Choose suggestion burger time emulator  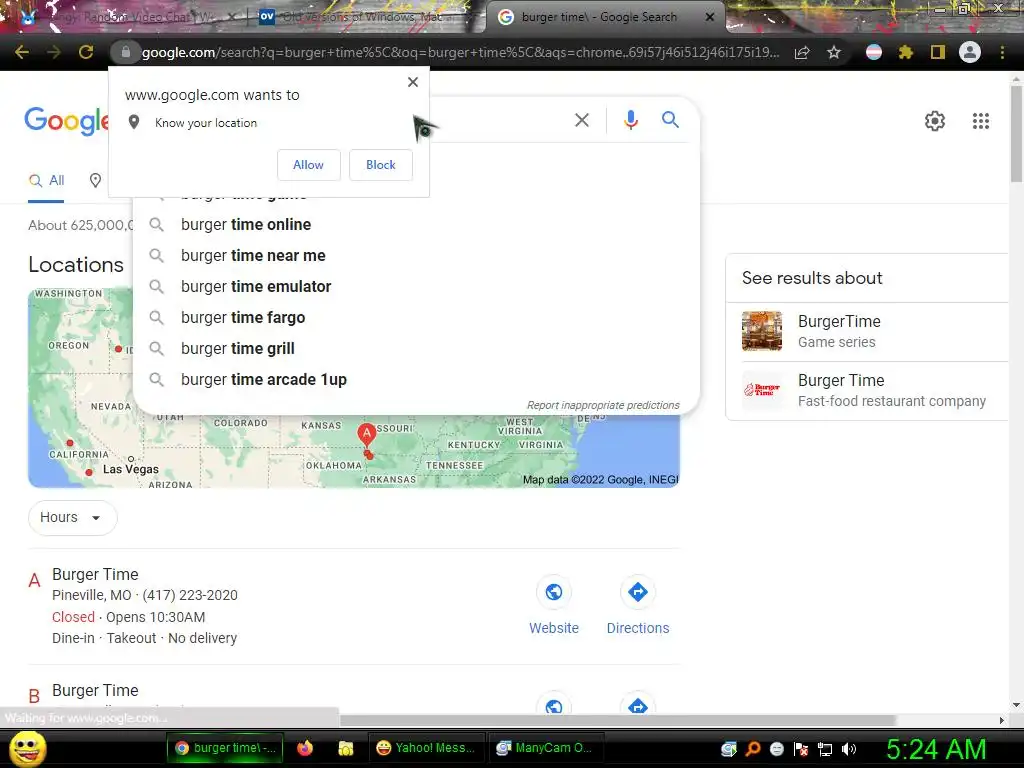click(416, 287)
